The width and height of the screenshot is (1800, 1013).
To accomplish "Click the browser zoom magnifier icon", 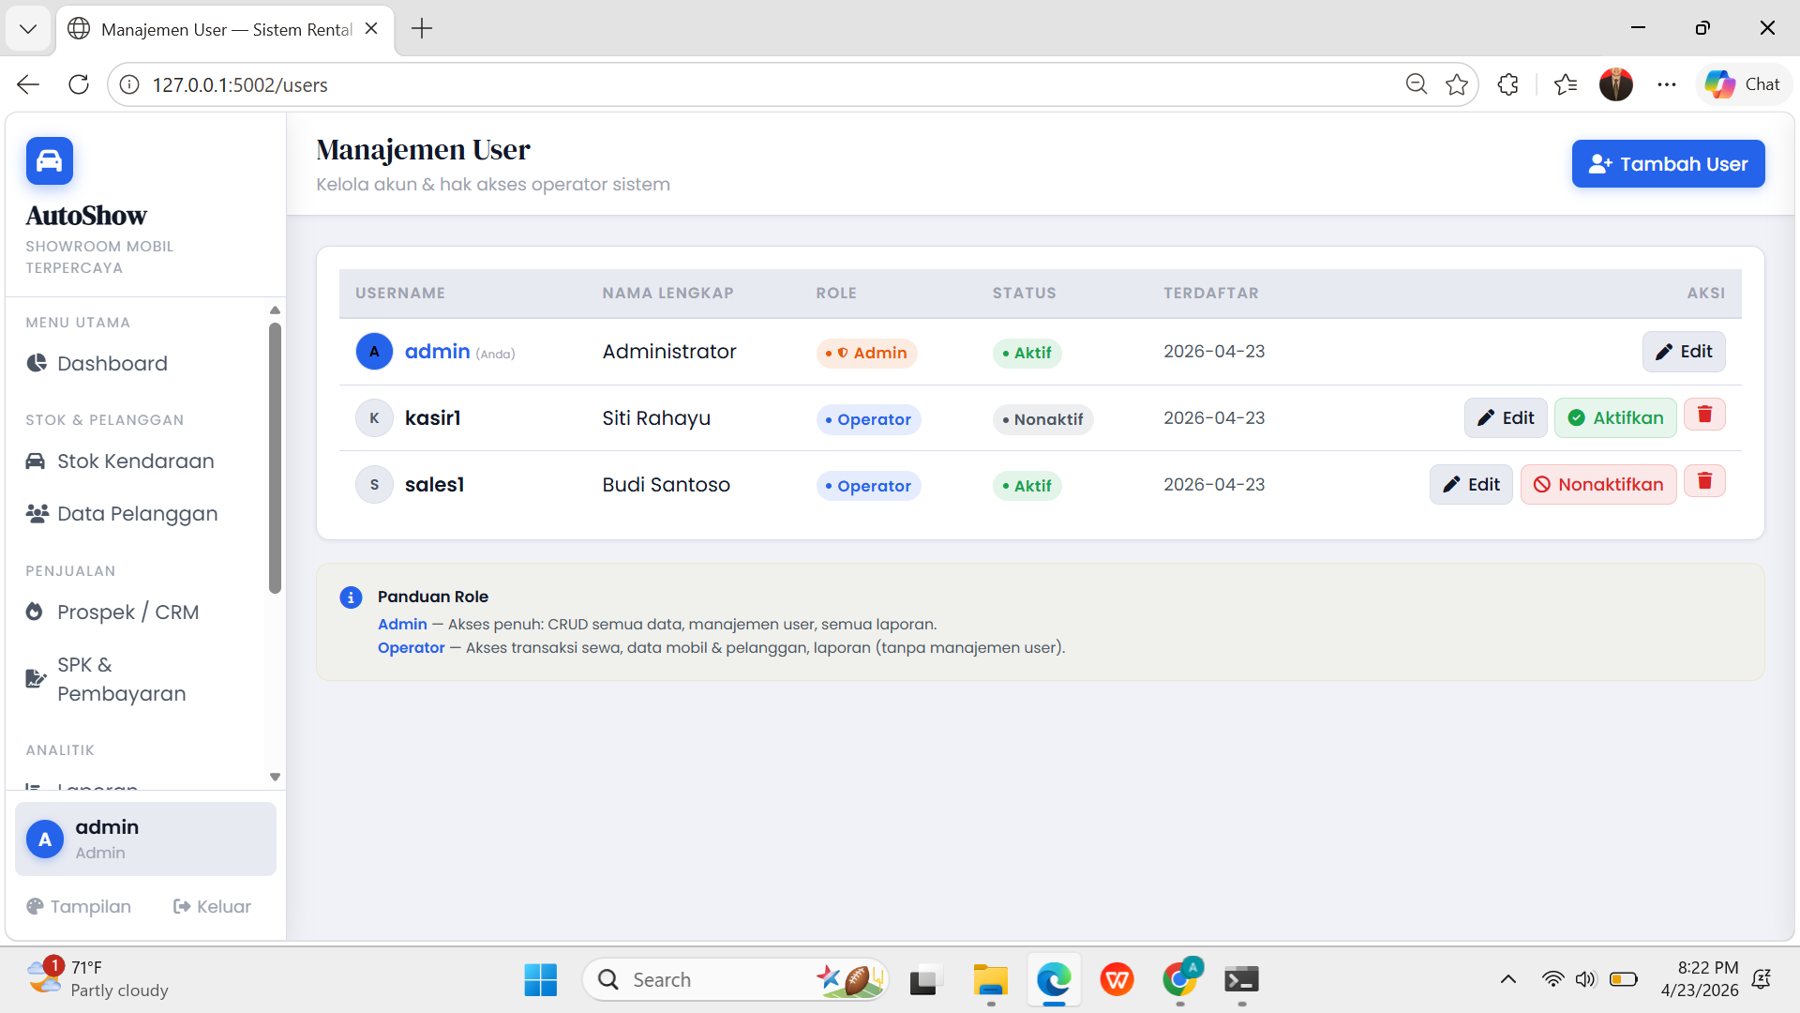I will click(x=1415, y=85).
